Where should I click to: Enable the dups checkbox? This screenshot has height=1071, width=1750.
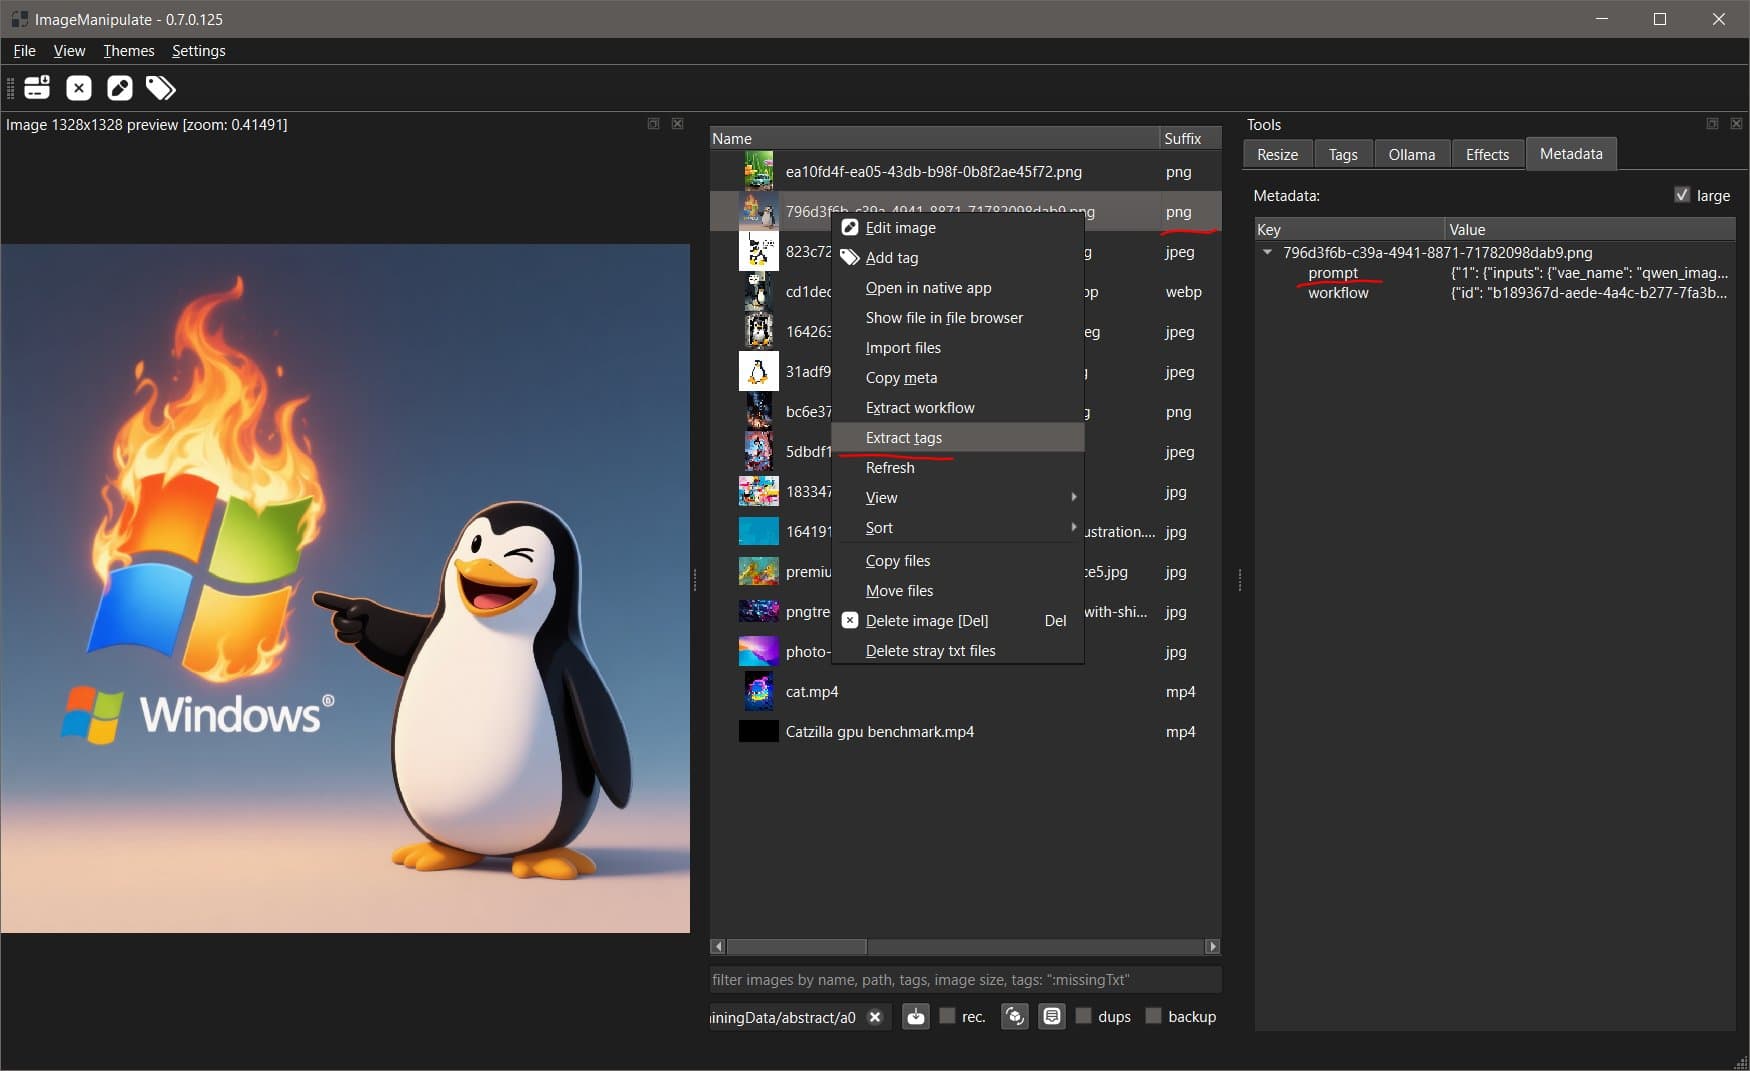[x=1083, y=1016]
